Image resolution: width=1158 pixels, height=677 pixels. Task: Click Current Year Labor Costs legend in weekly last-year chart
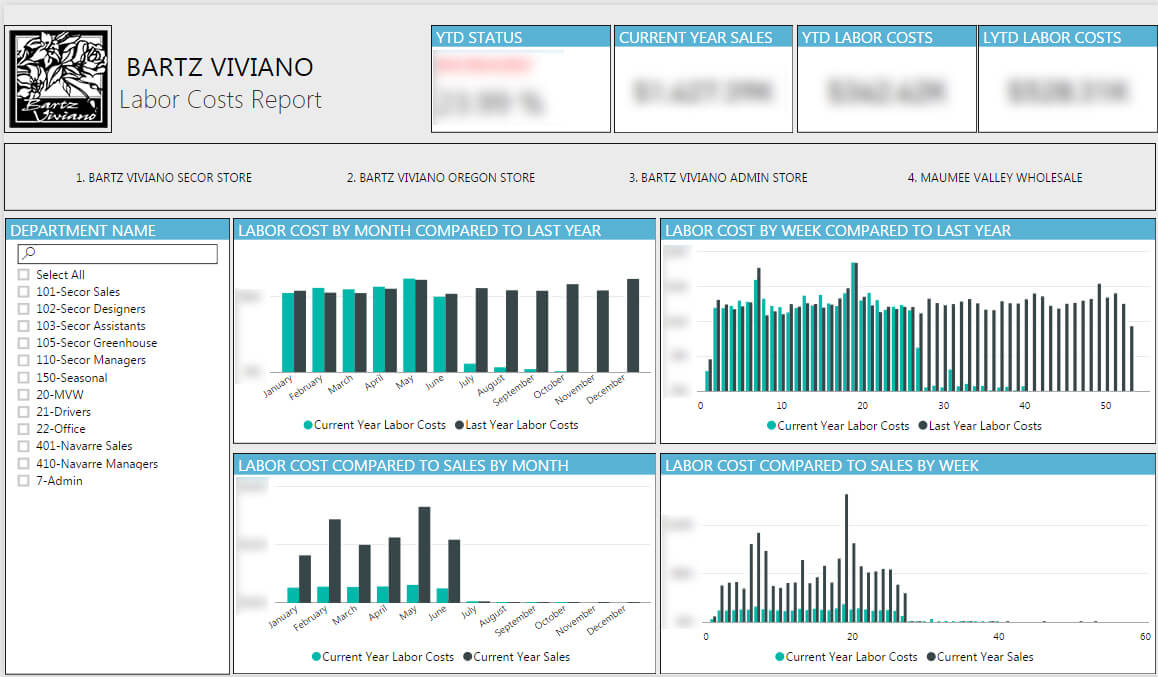pos(838,426)
